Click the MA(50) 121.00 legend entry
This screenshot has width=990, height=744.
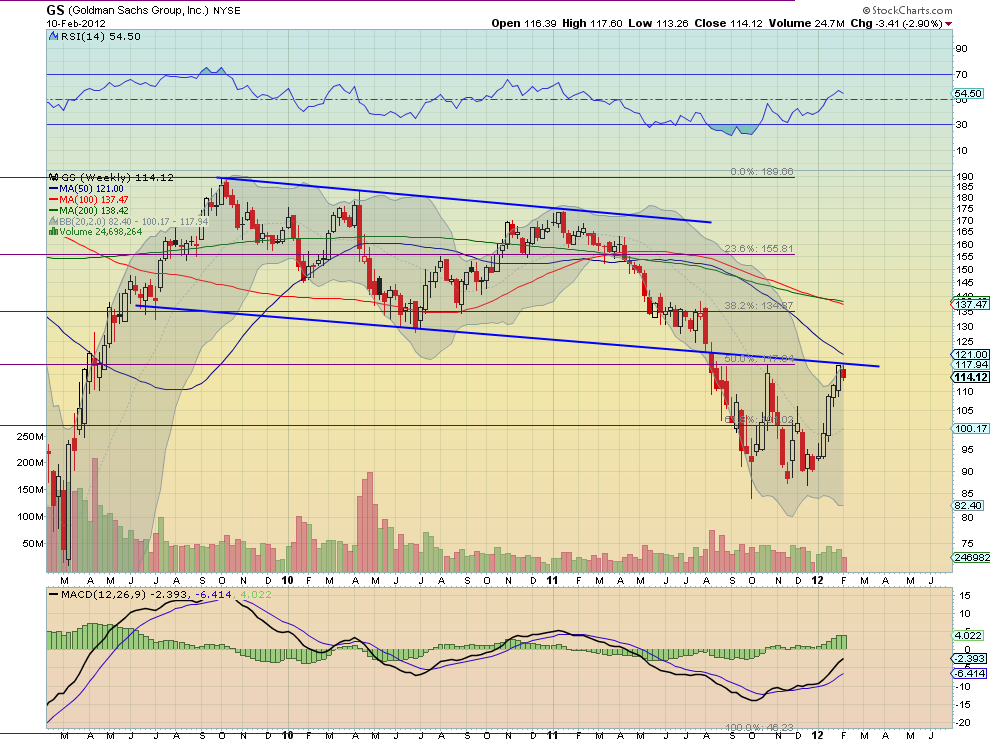(91, 189)
